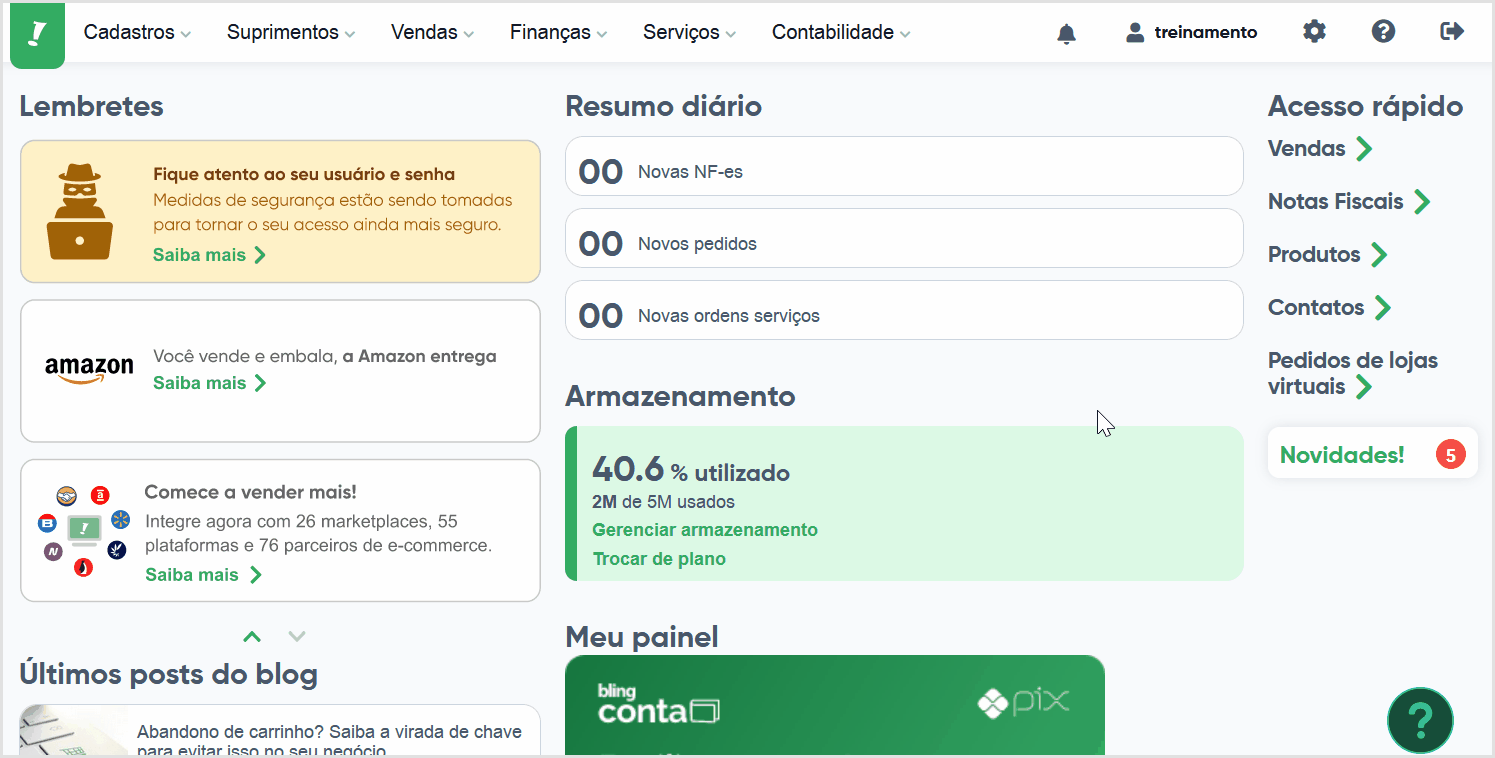Open the Contabilidade dropdown menu

841,32
